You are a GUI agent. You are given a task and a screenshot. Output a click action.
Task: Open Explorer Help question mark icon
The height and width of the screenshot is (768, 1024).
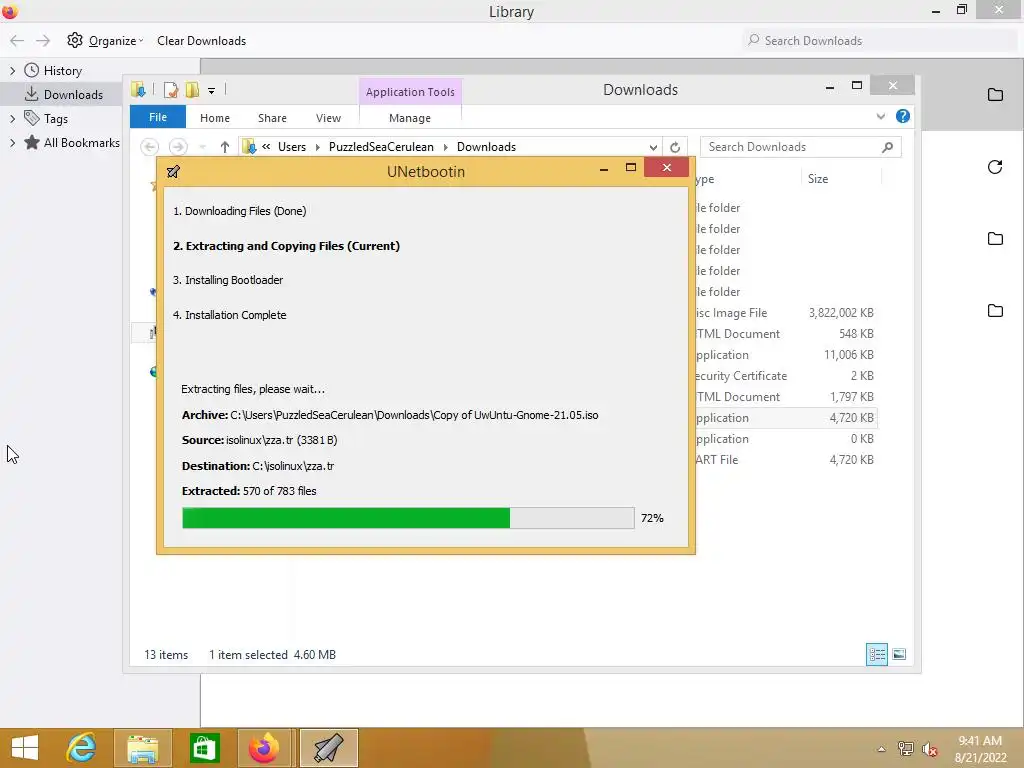(903, 116)
